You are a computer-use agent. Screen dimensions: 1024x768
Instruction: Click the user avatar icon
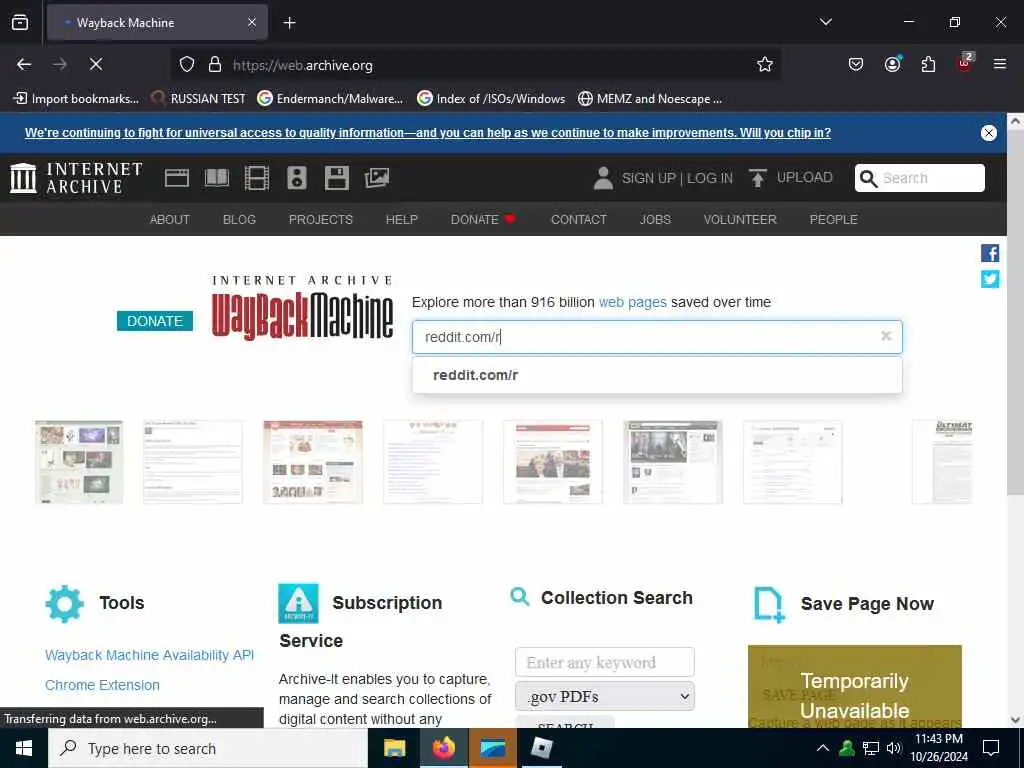tap(603, 178)
